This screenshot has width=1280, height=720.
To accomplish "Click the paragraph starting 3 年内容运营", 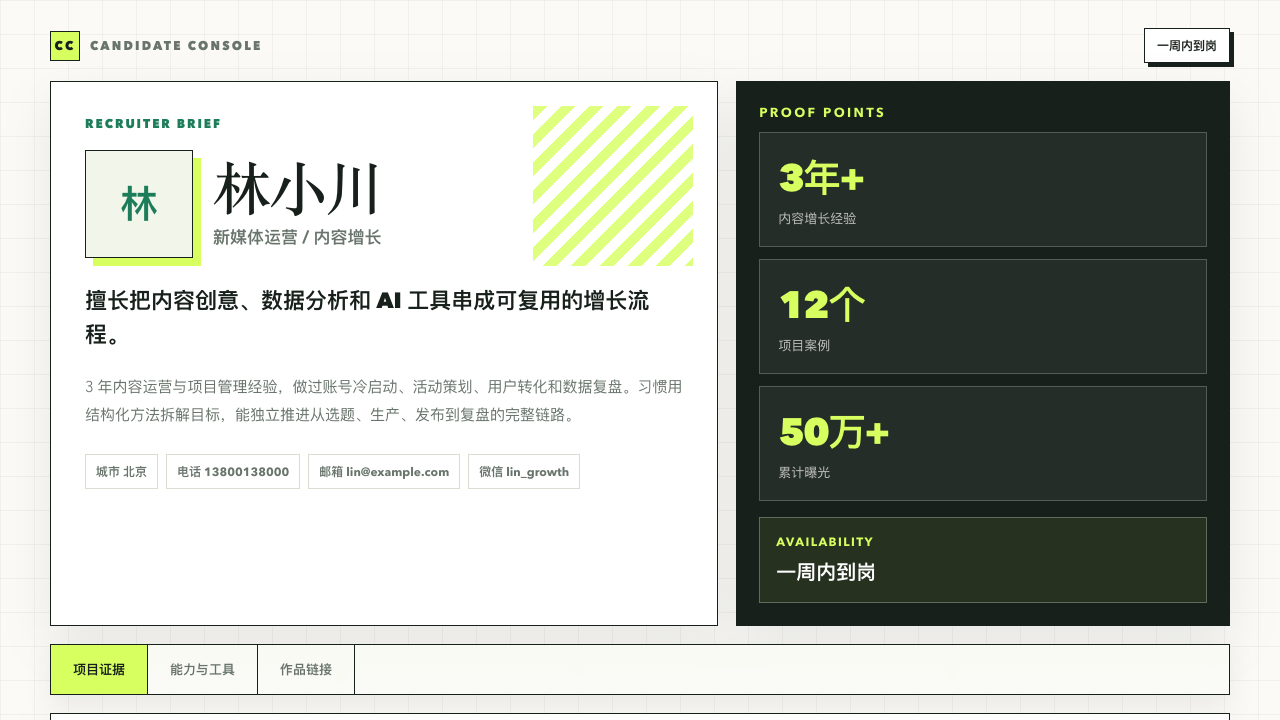I will (x=384, y=400).
